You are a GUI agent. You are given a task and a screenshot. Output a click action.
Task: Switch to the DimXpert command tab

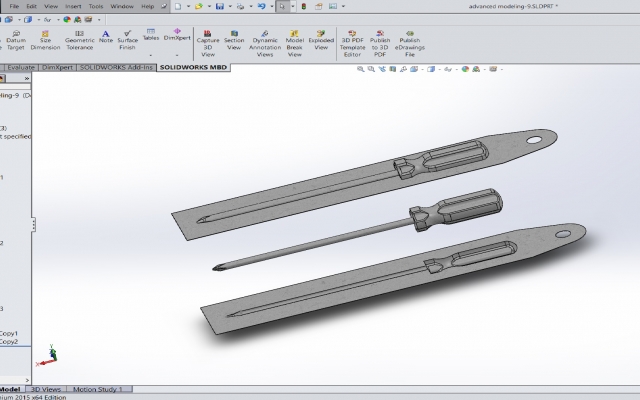tap(57, 67)
